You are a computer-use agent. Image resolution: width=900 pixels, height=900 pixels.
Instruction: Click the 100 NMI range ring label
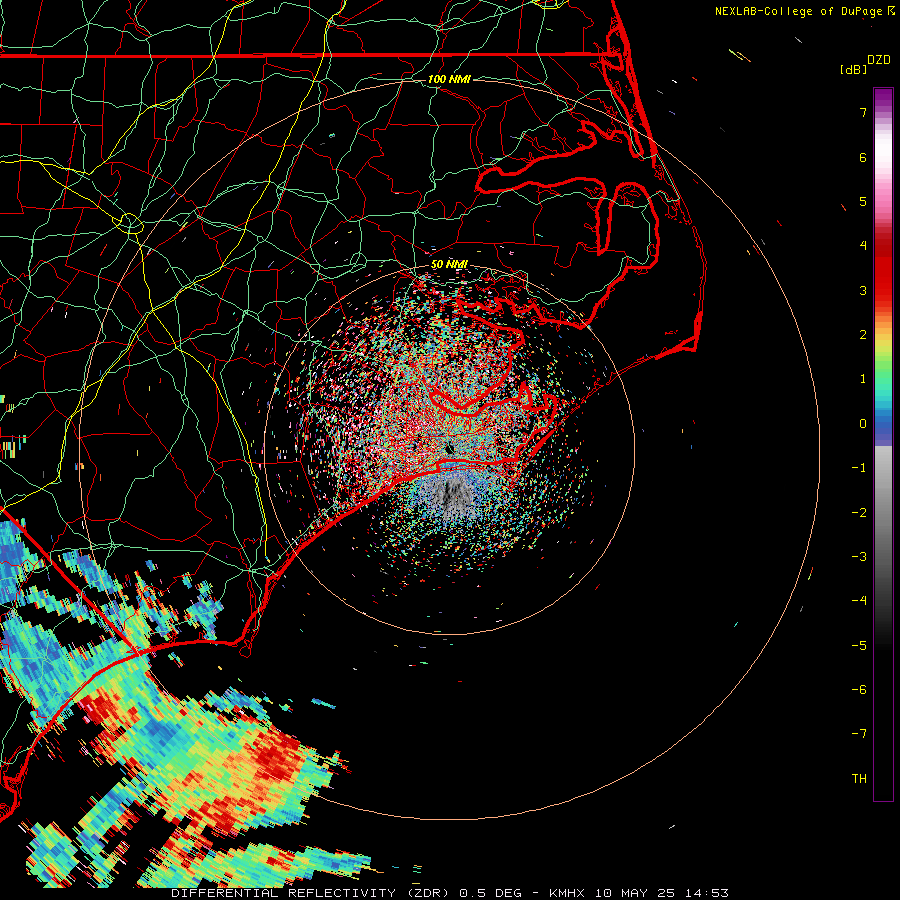click(x=449, y=79)
